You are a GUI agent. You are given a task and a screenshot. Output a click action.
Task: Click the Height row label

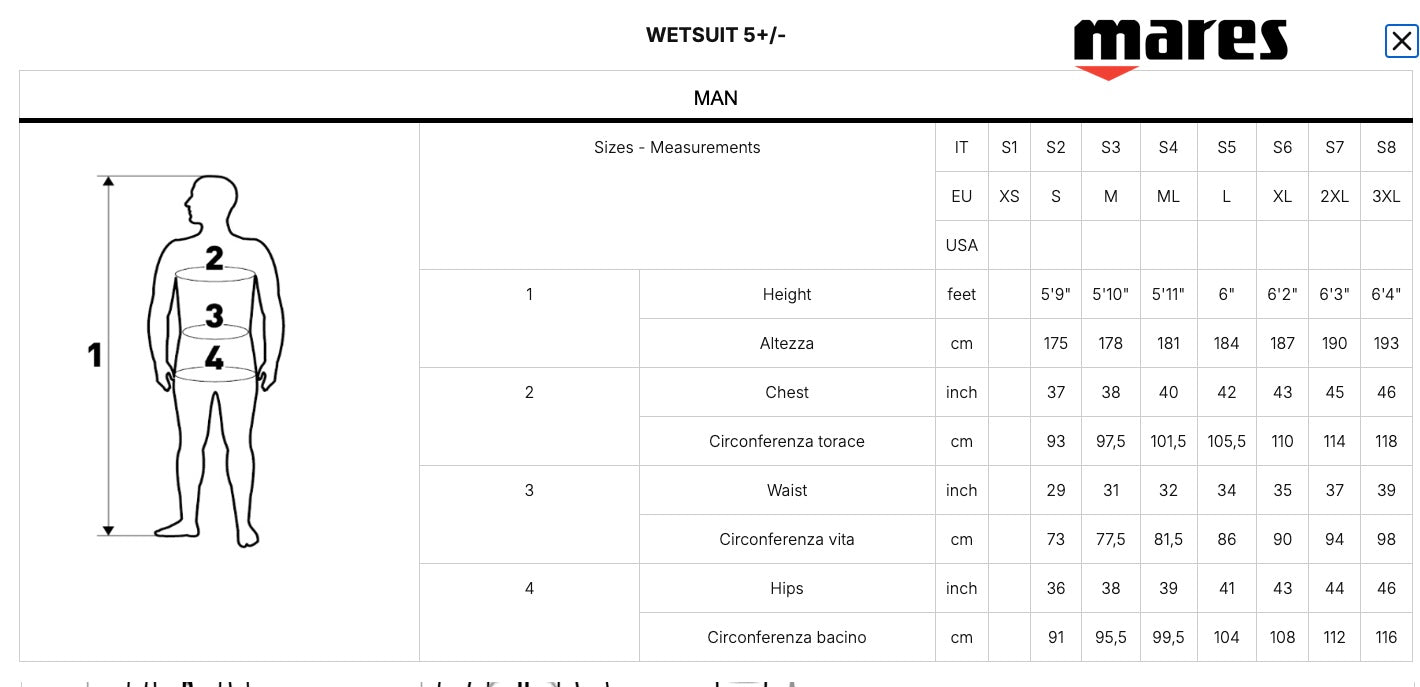coord(787,294)
